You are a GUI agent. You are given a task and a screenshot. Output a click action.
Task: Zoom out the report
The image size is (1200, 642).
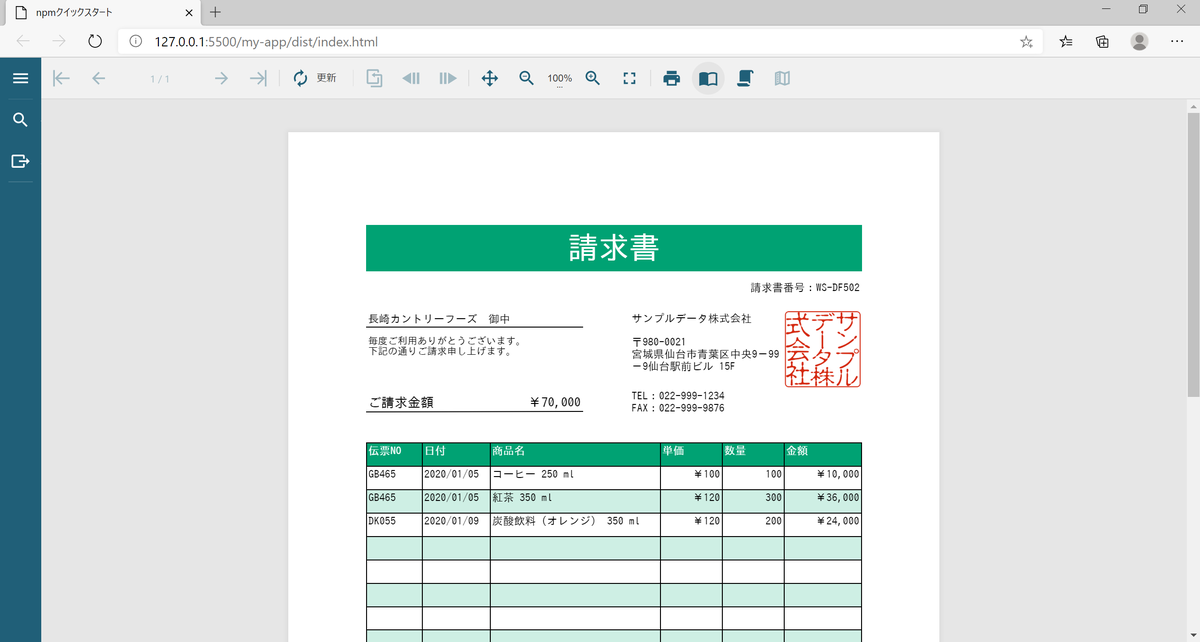pyautogui.click(x=526, y=78)
